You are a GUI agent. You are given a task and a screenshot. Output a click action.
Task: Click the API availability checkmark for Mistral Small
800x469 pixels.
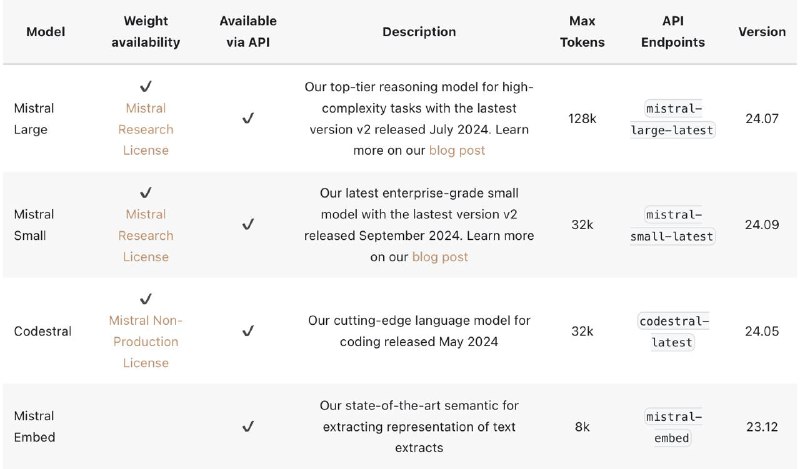click(248, 225)
